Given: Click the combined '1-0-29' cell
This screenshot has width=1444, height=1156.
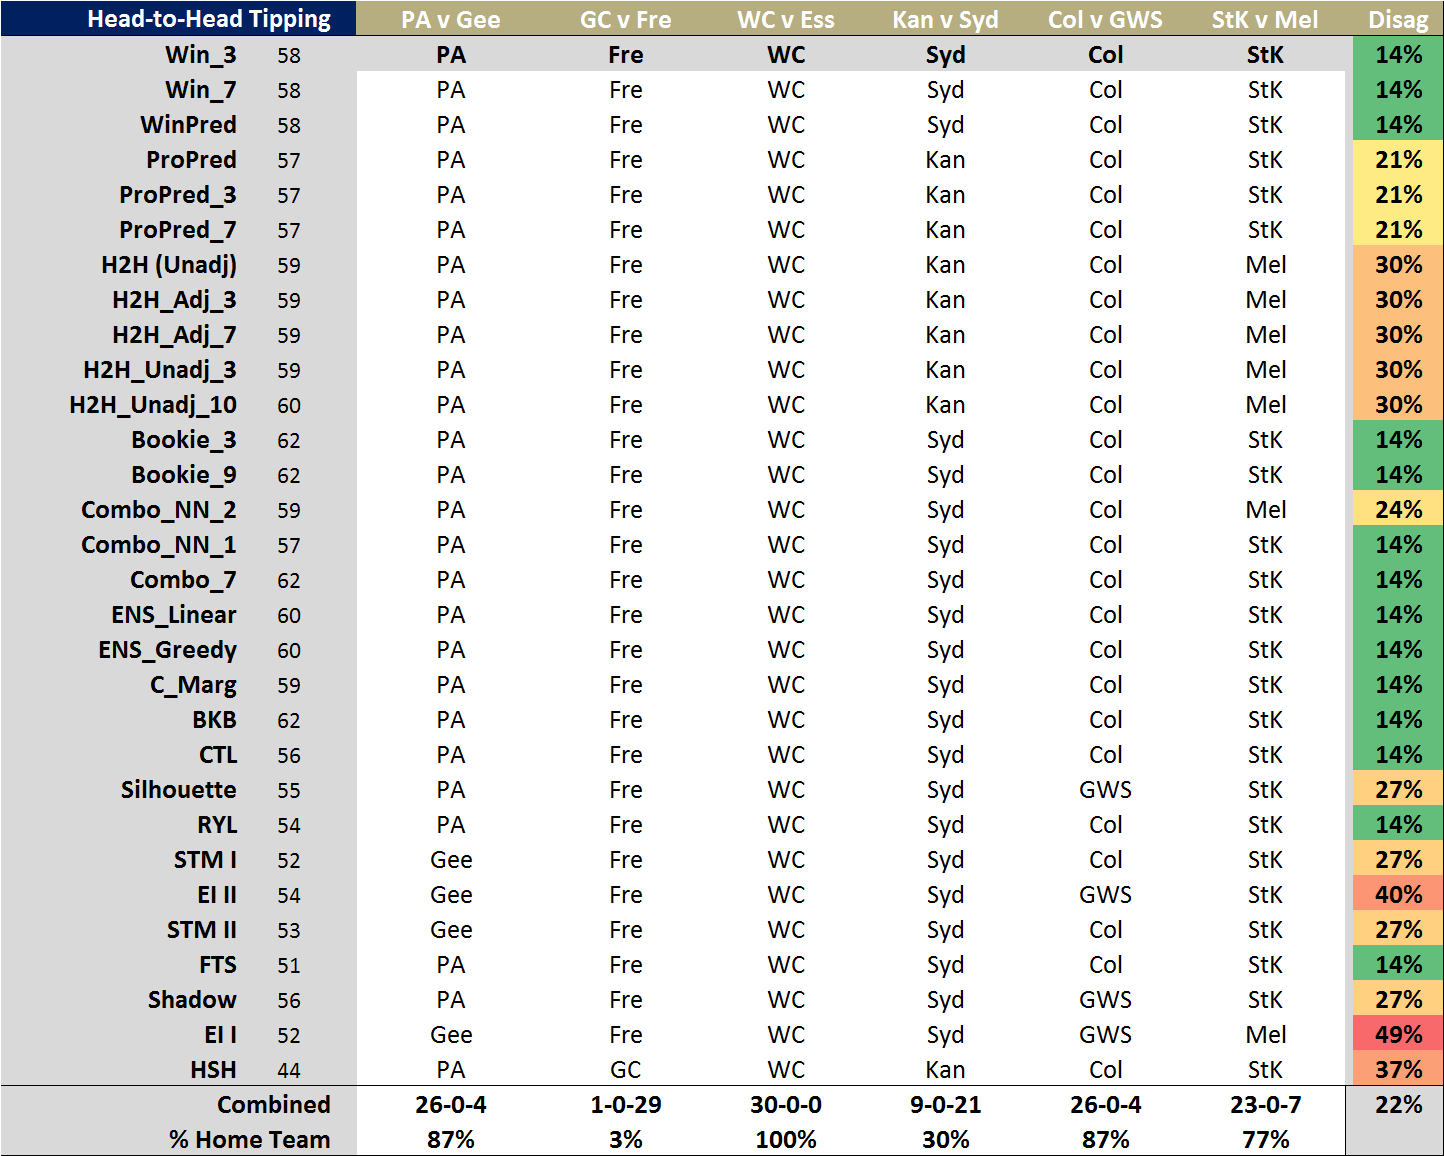Looking at the screenshot, I should tap(626, 1105).
